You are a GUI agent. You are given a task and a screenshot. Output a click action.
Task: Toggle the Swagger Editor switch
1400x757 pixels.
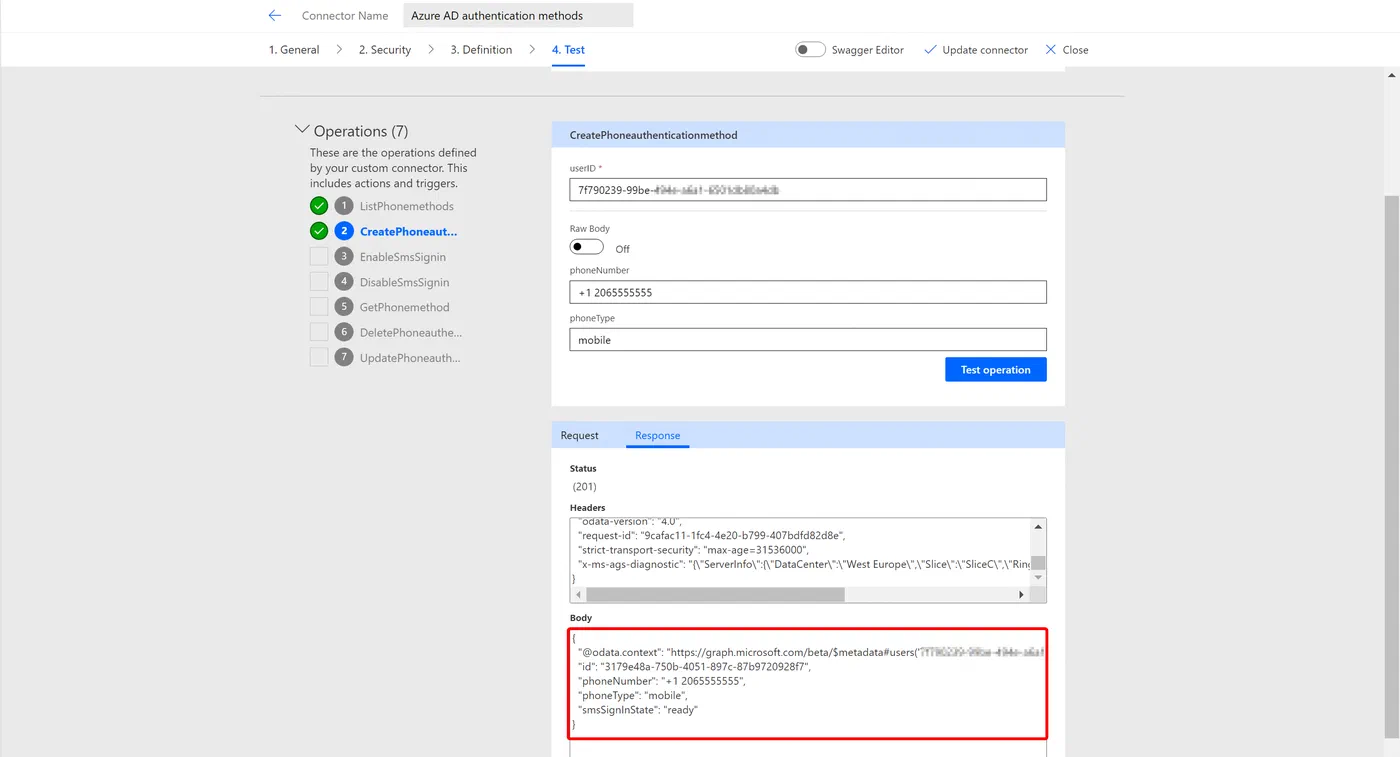point(810,49)
